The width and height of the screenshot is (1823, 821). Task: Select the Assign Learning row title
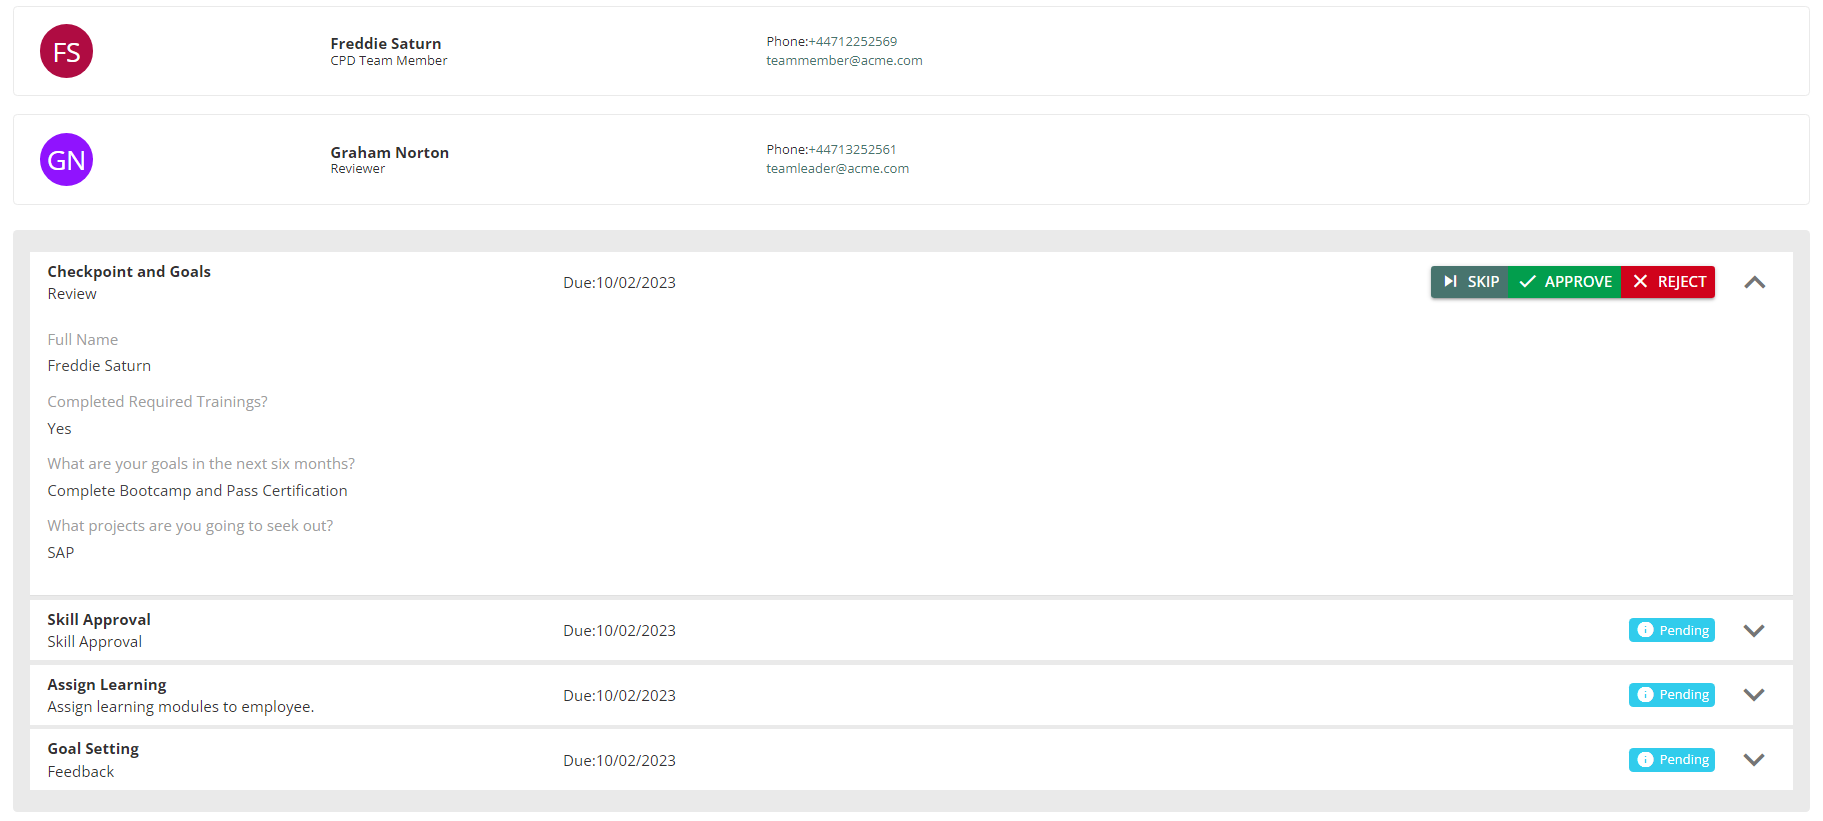pos(107,685)
